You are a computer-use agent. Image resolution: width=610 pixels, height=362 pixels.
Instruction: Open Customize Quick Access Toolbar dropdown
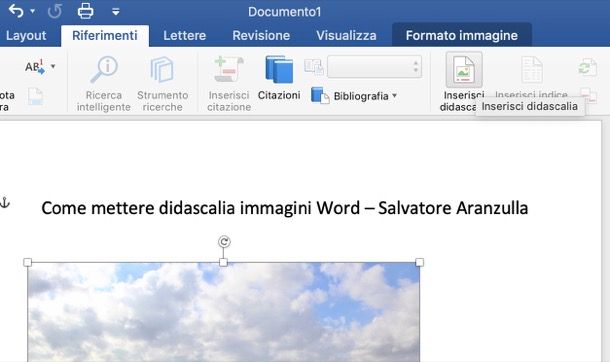[x=116, y=12]
